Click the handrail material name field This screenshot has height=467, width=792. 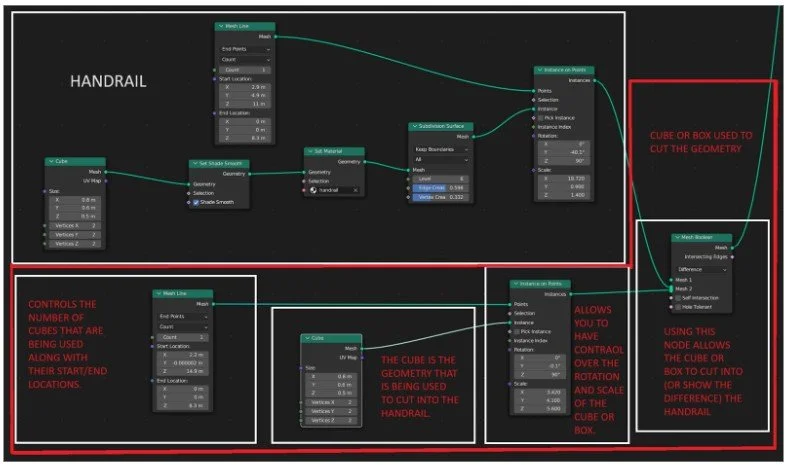(334, 190)
